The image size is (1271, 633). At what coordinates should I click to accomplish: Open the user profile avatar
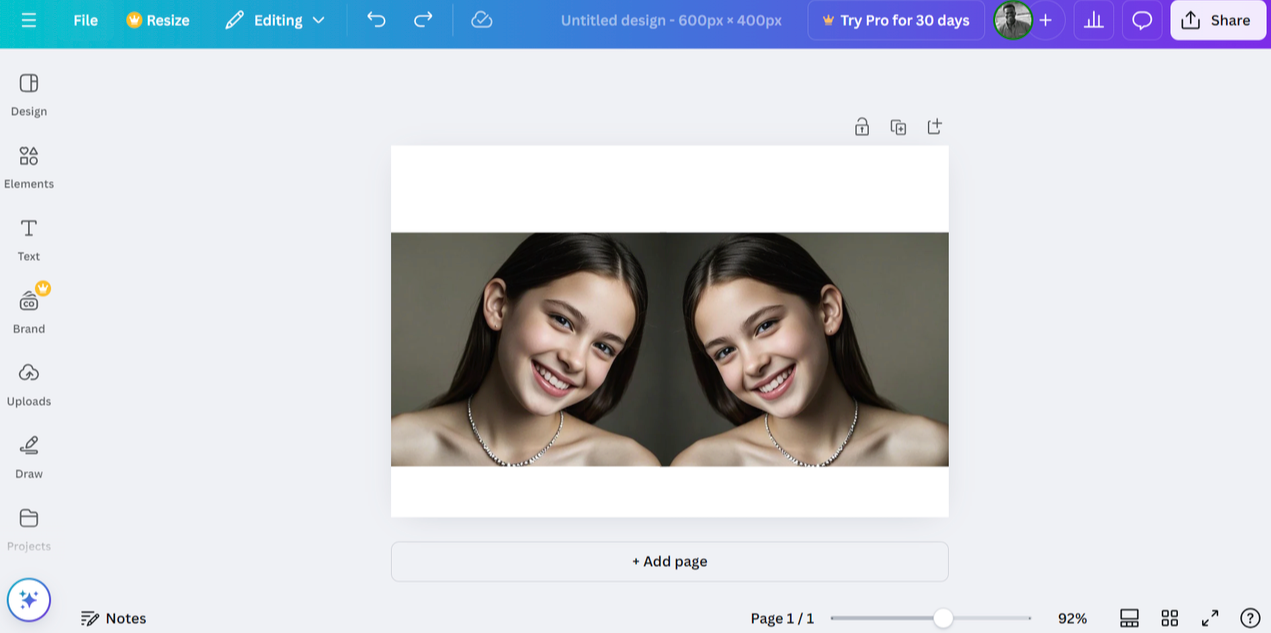tap(1013, 20)
